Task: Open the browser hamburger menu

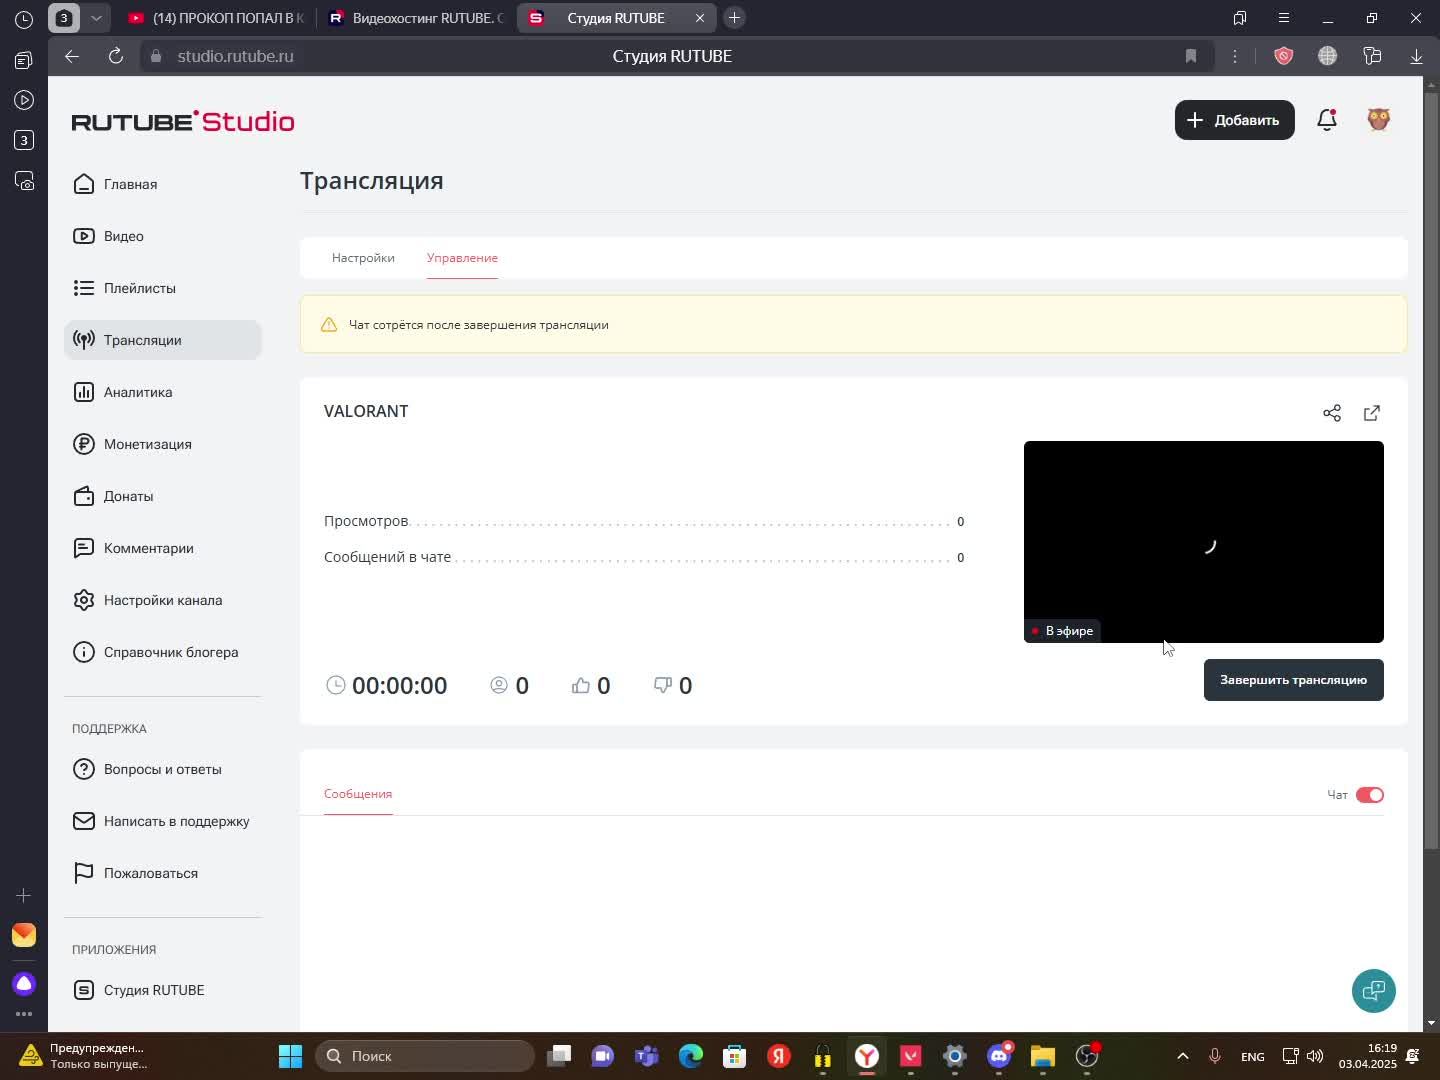Action: pyautogui.click(x=1284, y=18)
